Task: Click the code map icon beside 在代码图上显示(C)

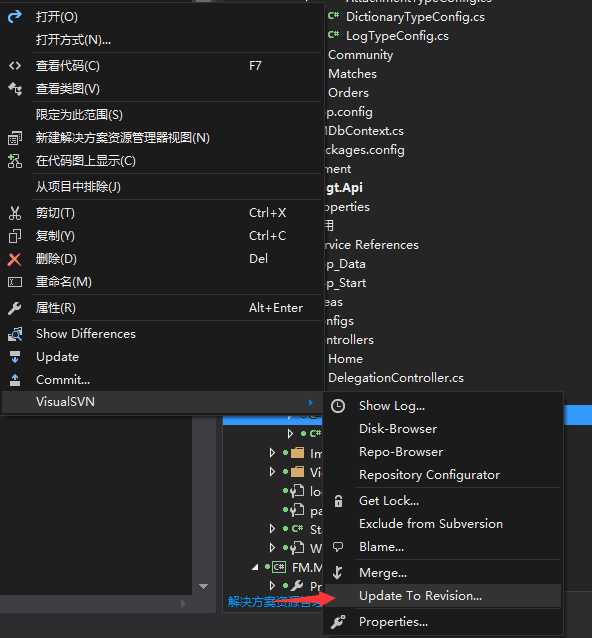Action: tap(15, 161)
